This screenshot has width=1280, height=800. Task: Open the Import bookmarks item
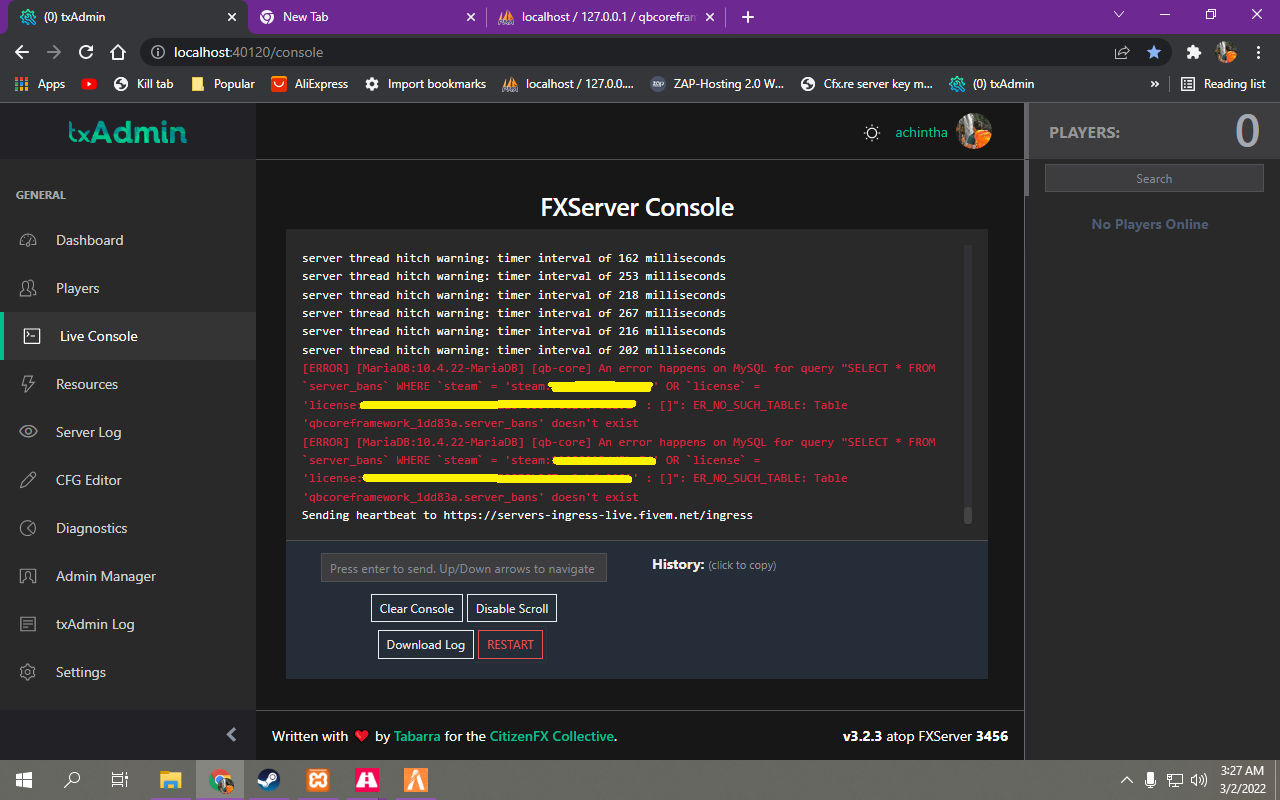(x=425, y=84)
